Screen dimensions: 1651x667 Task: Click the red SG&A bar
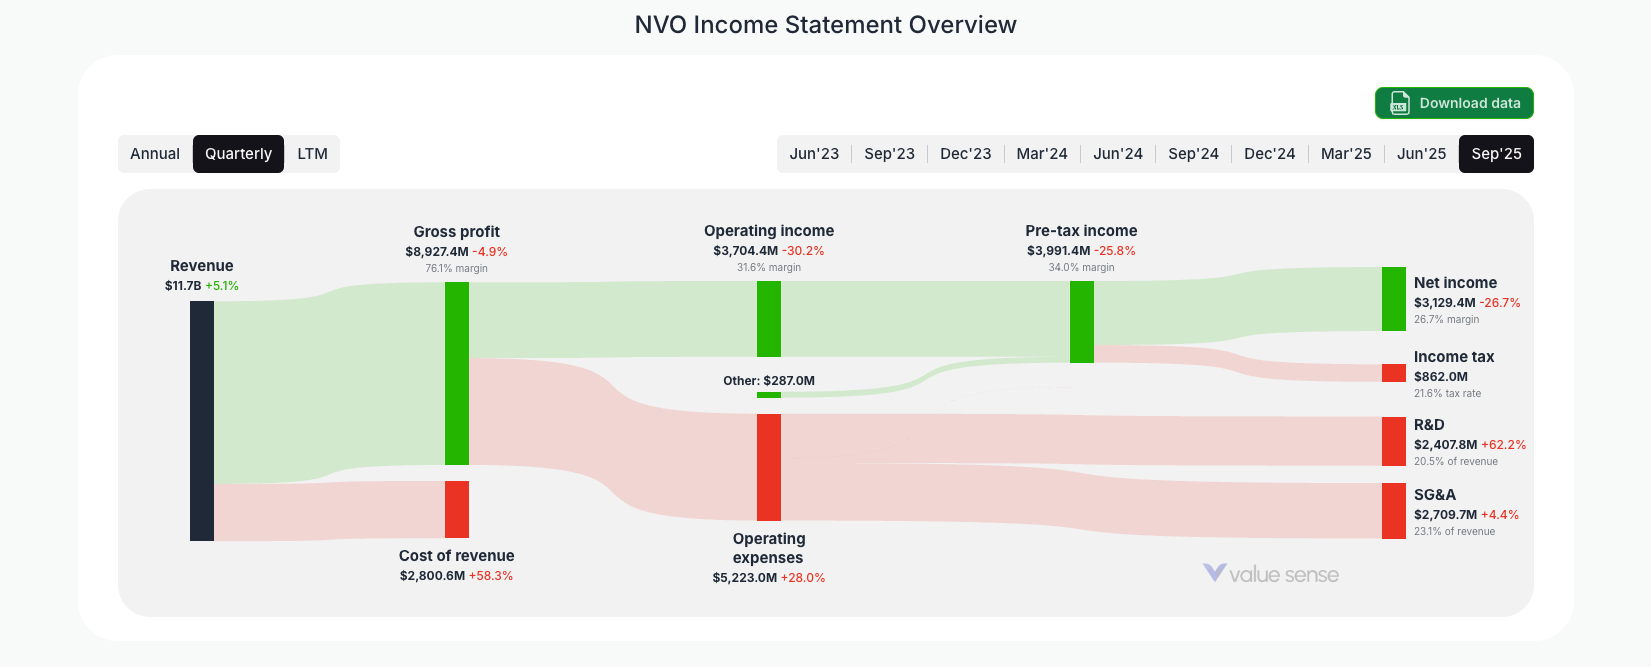[x=1394, y=511]
